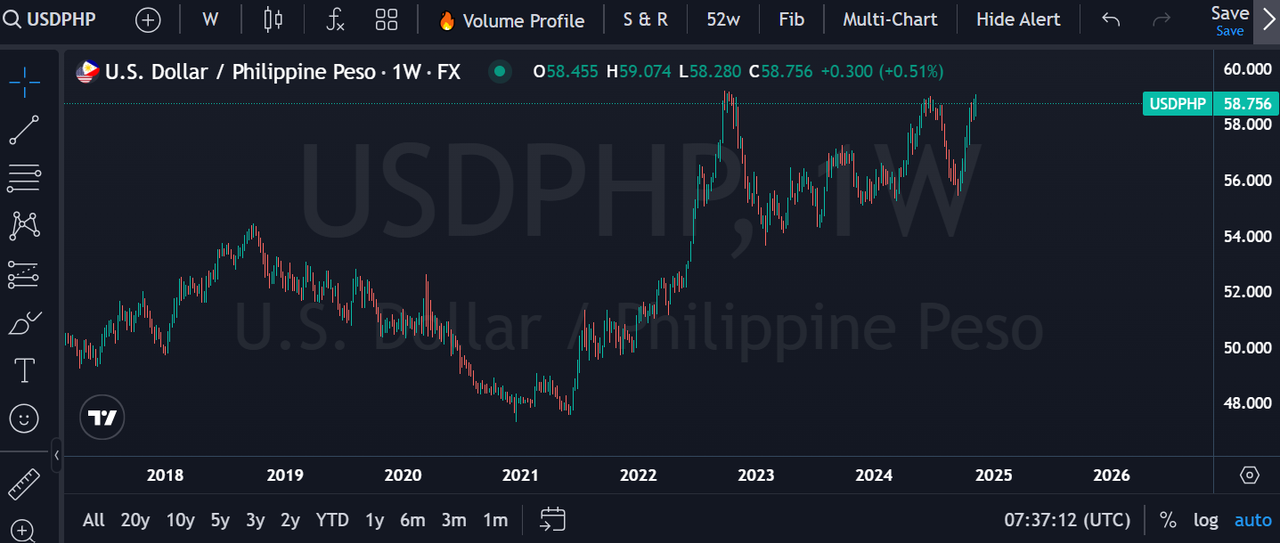This screenshot has width=1280, height=543.
Task: Click the Fib button
Action: click(x=791, y=20)
